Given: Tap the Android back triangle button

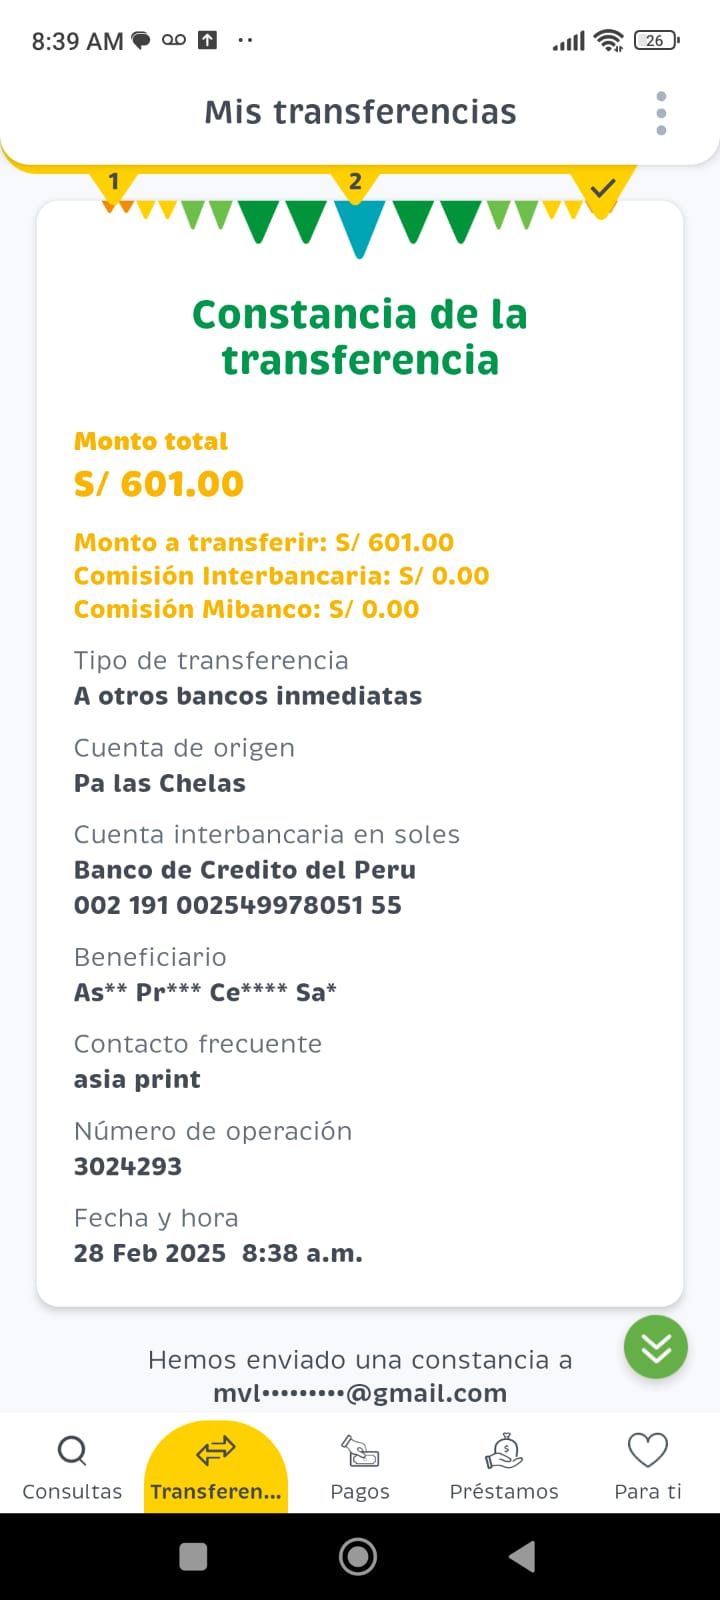Looking at the screenshot, I should pyautogui.click(x=521, y=1556).
